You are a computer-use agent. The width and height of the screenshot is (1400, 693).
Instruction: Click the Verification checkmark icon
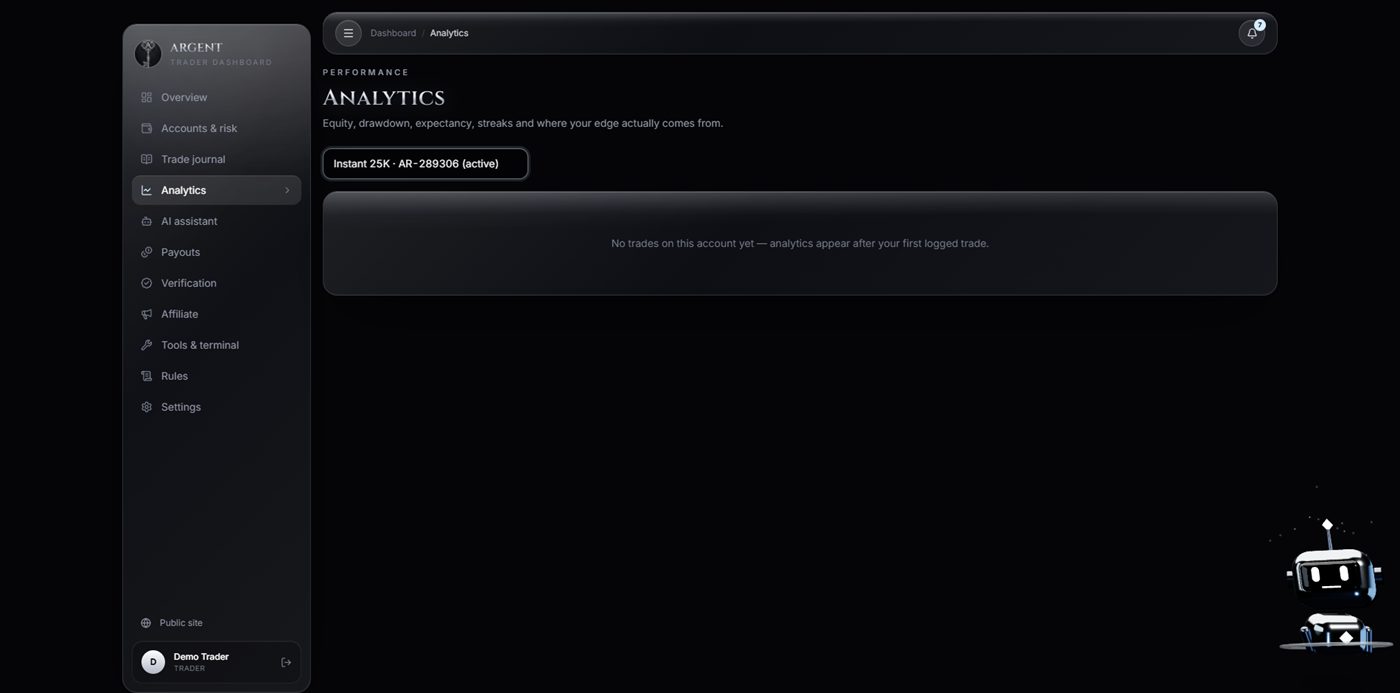[x=147, y=283]
